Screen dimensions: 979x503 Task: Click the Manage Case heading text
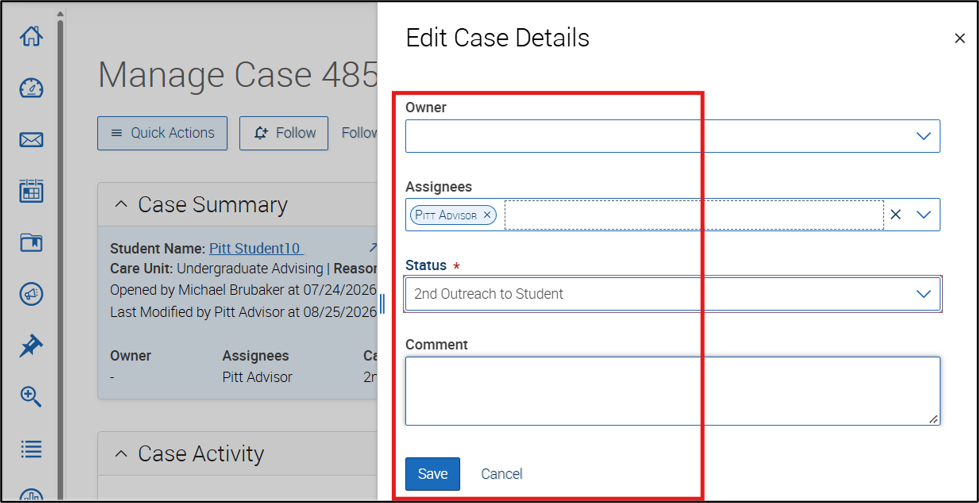point(238,74)
